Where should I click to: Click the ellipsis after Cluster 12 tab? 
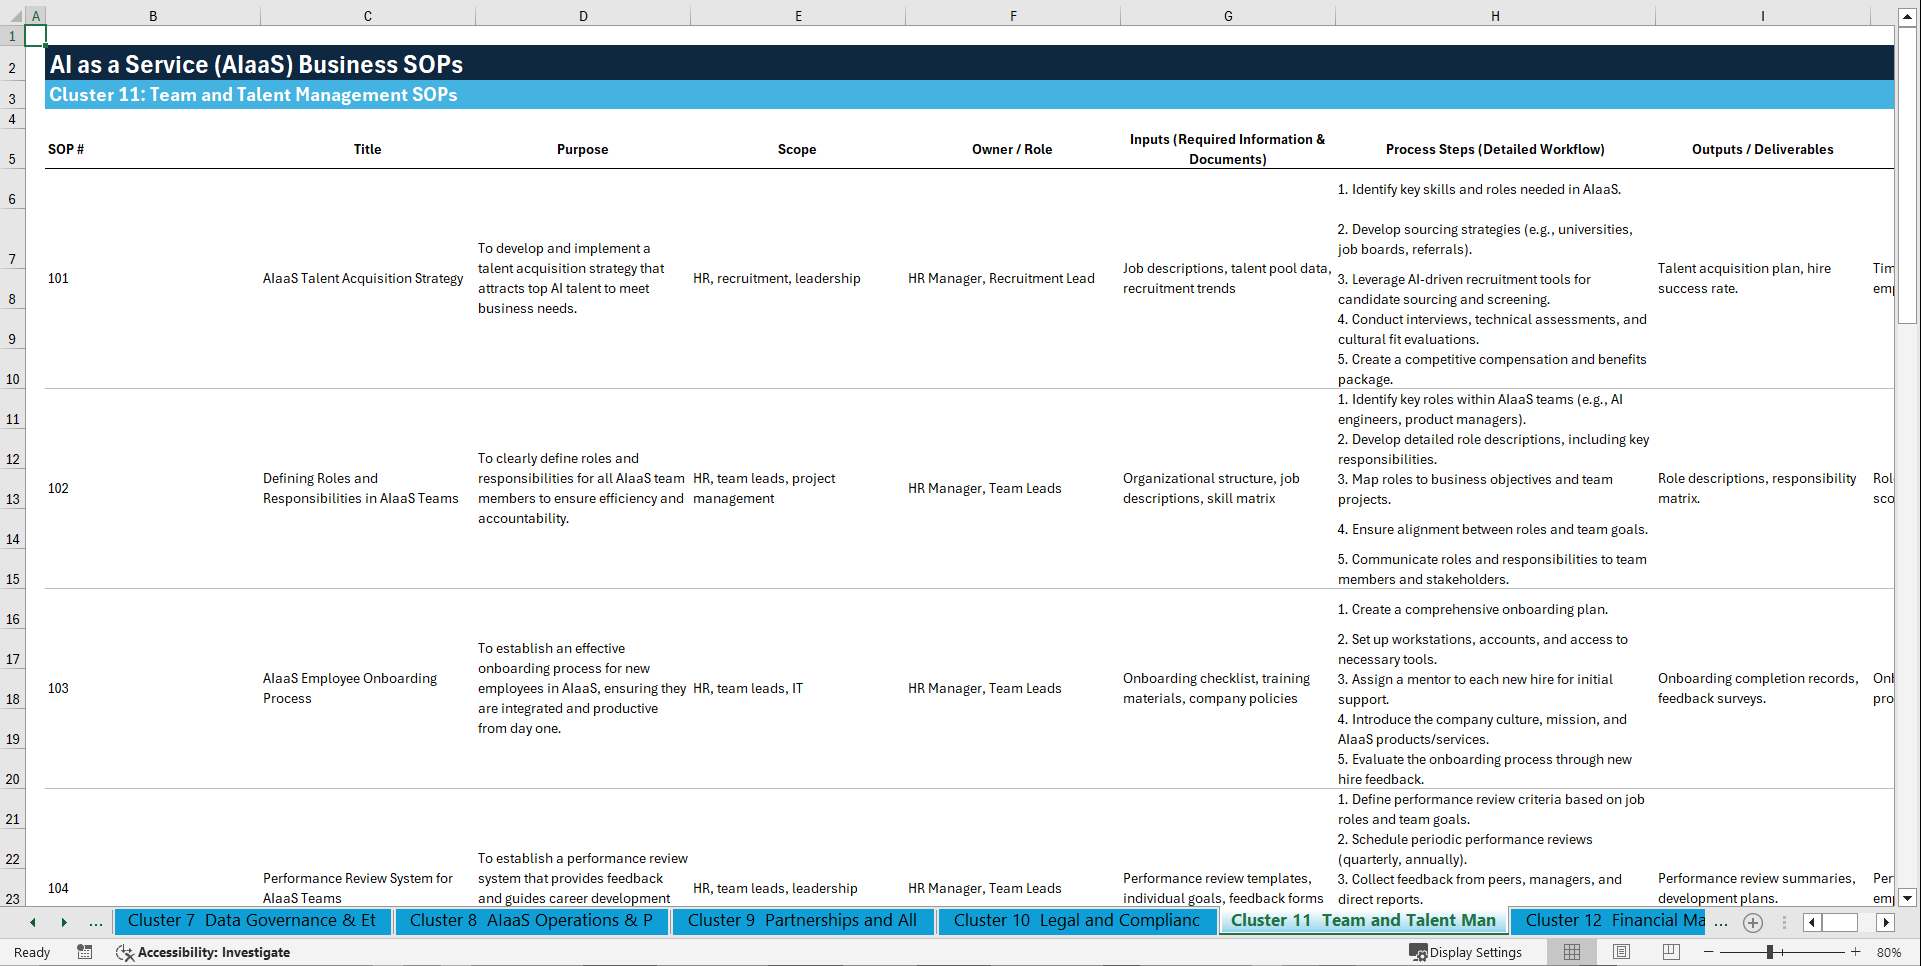(x=1721, y=922)
